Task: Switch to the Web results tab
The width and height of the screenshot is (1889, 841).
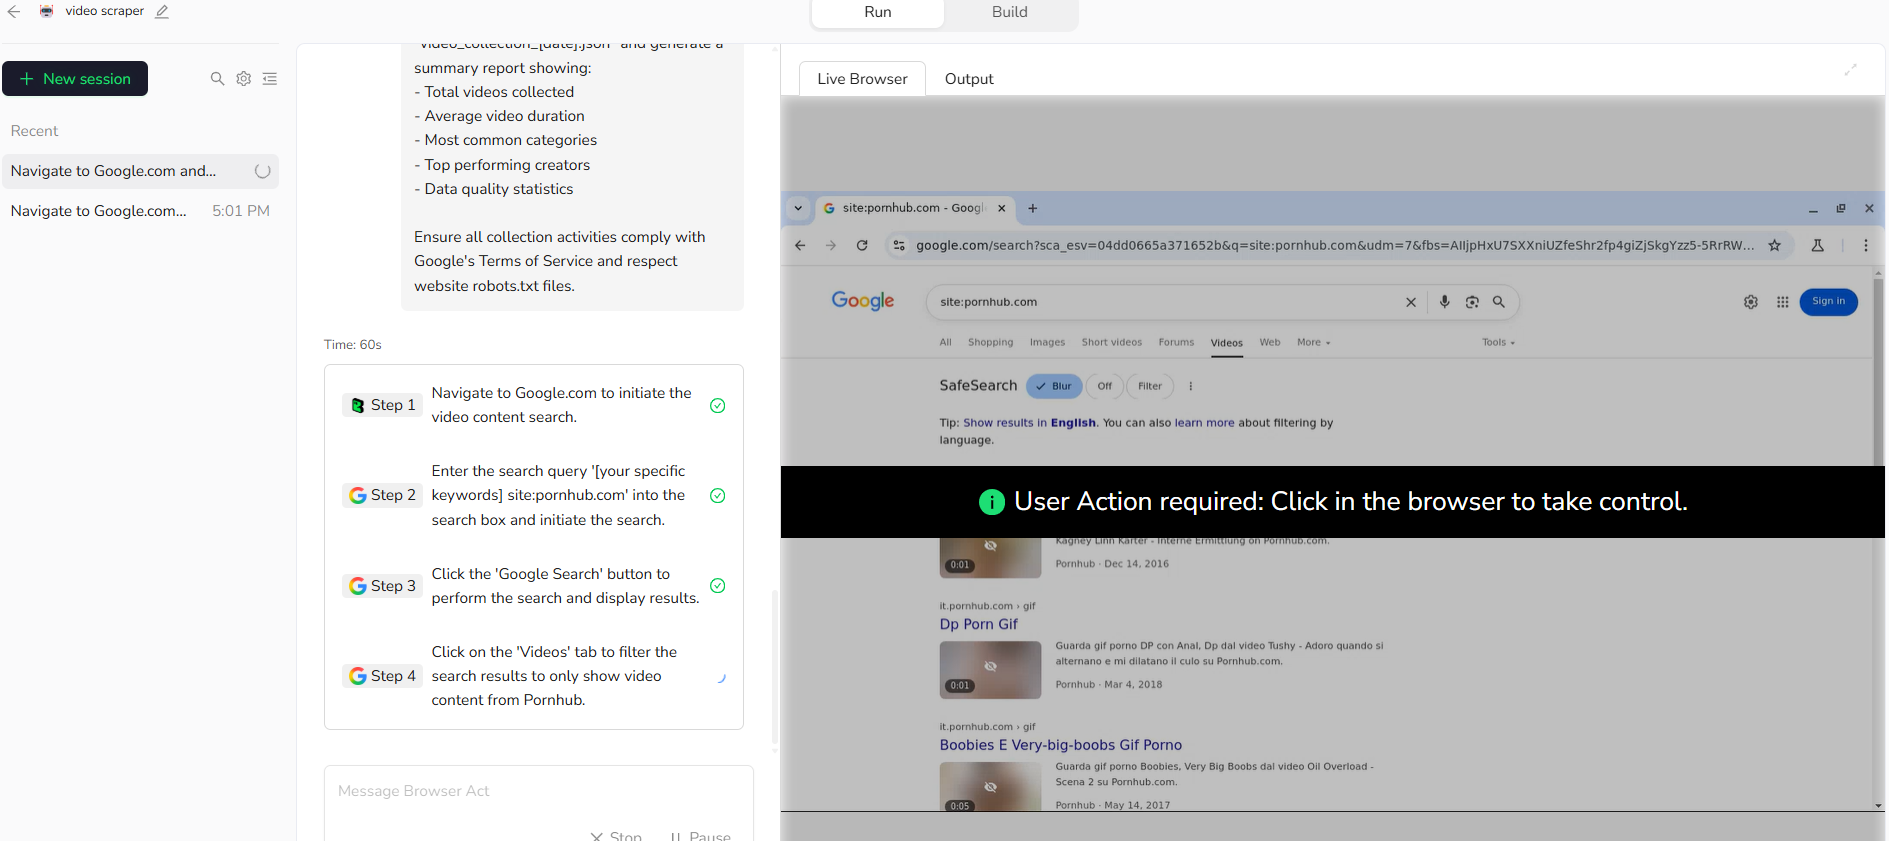Action: click(1270, 343)
